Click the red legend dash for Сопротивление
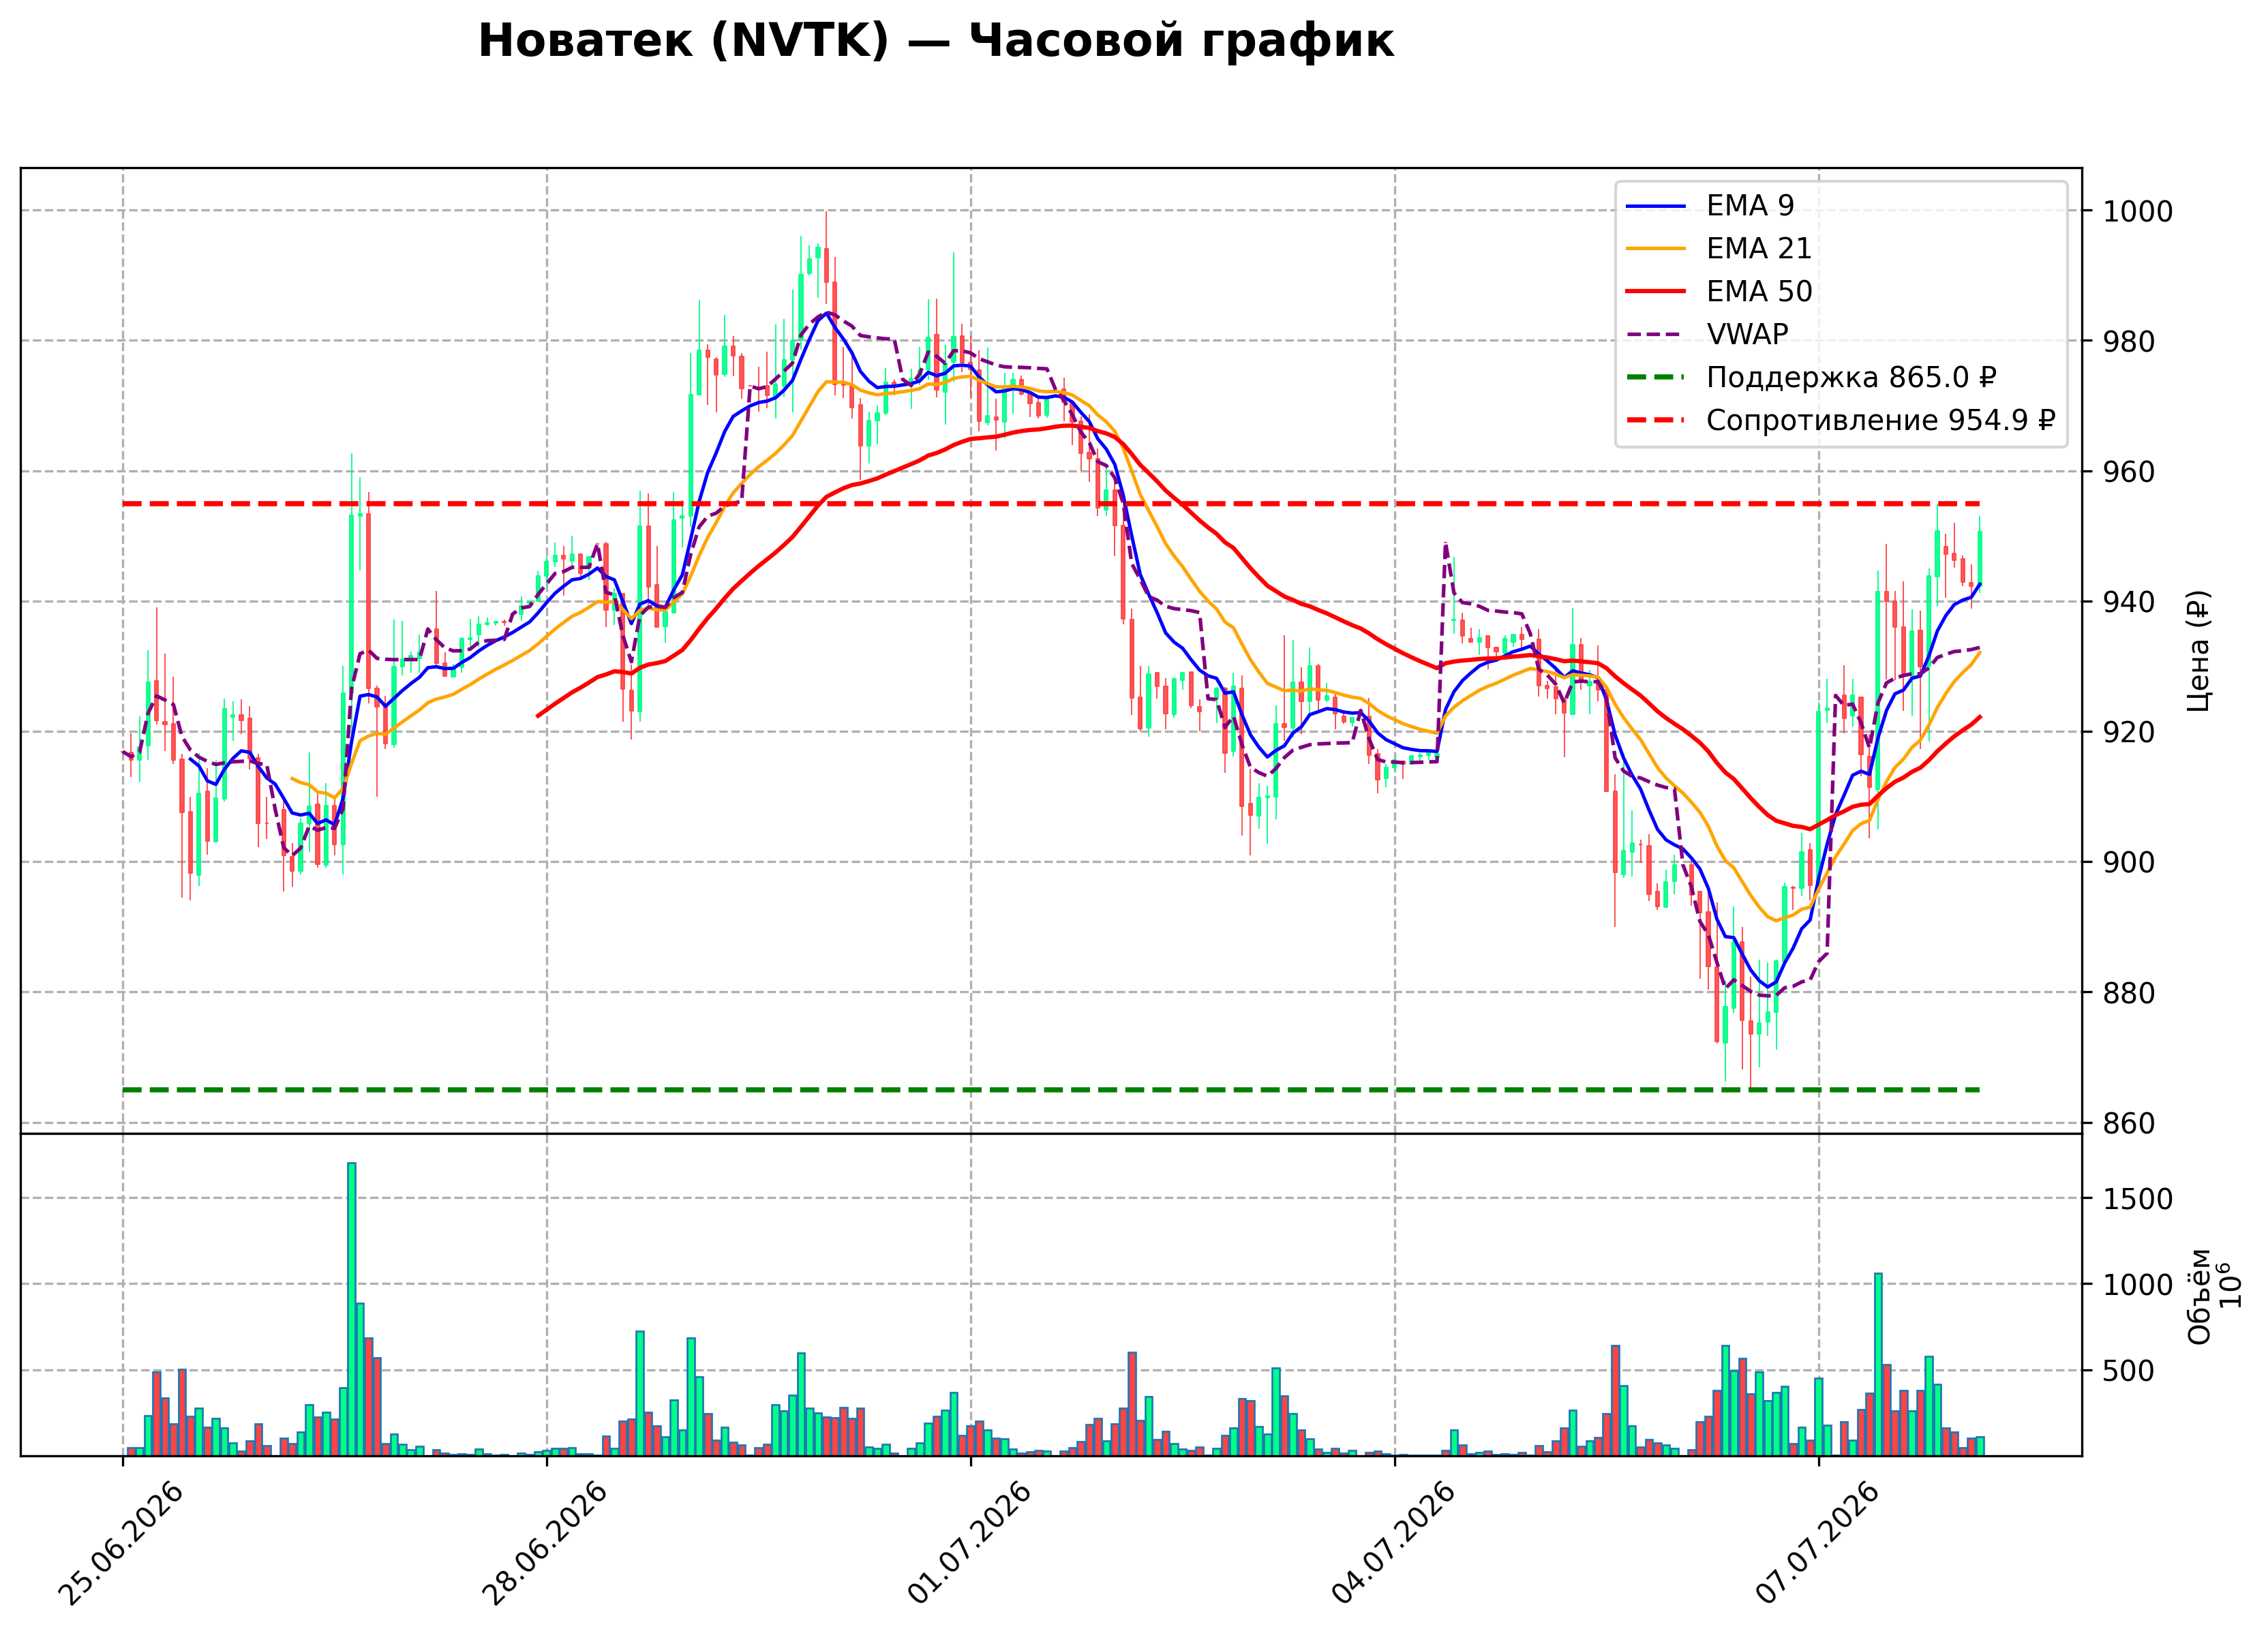This screenshot has width=2268, height=1631. (x=1656, y=421)
